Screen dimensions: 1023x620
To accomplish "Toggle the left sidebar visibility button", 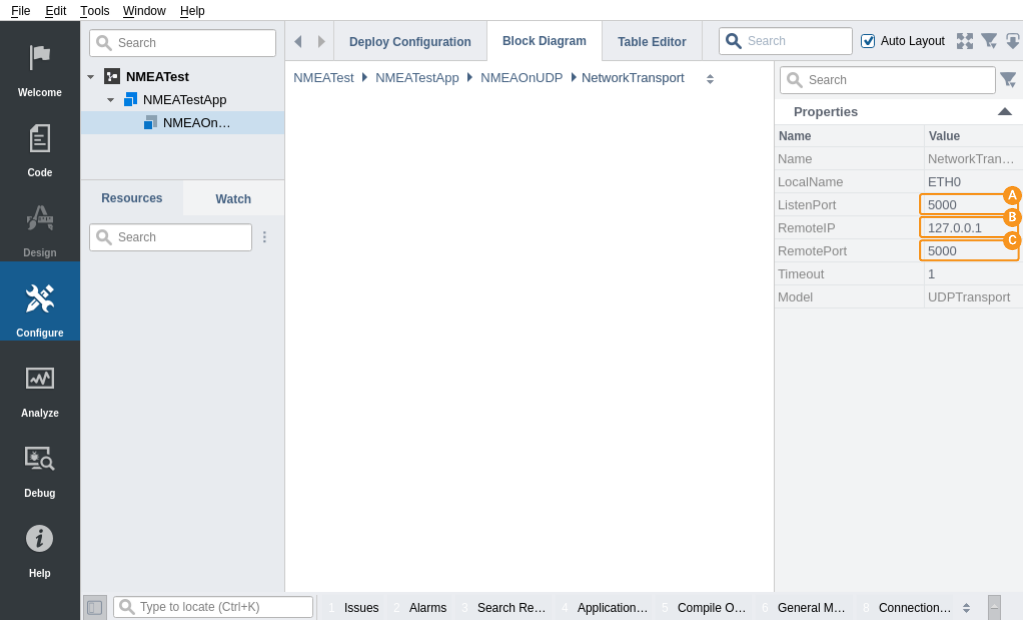I will pyautogui.click(x=94, y=607).
